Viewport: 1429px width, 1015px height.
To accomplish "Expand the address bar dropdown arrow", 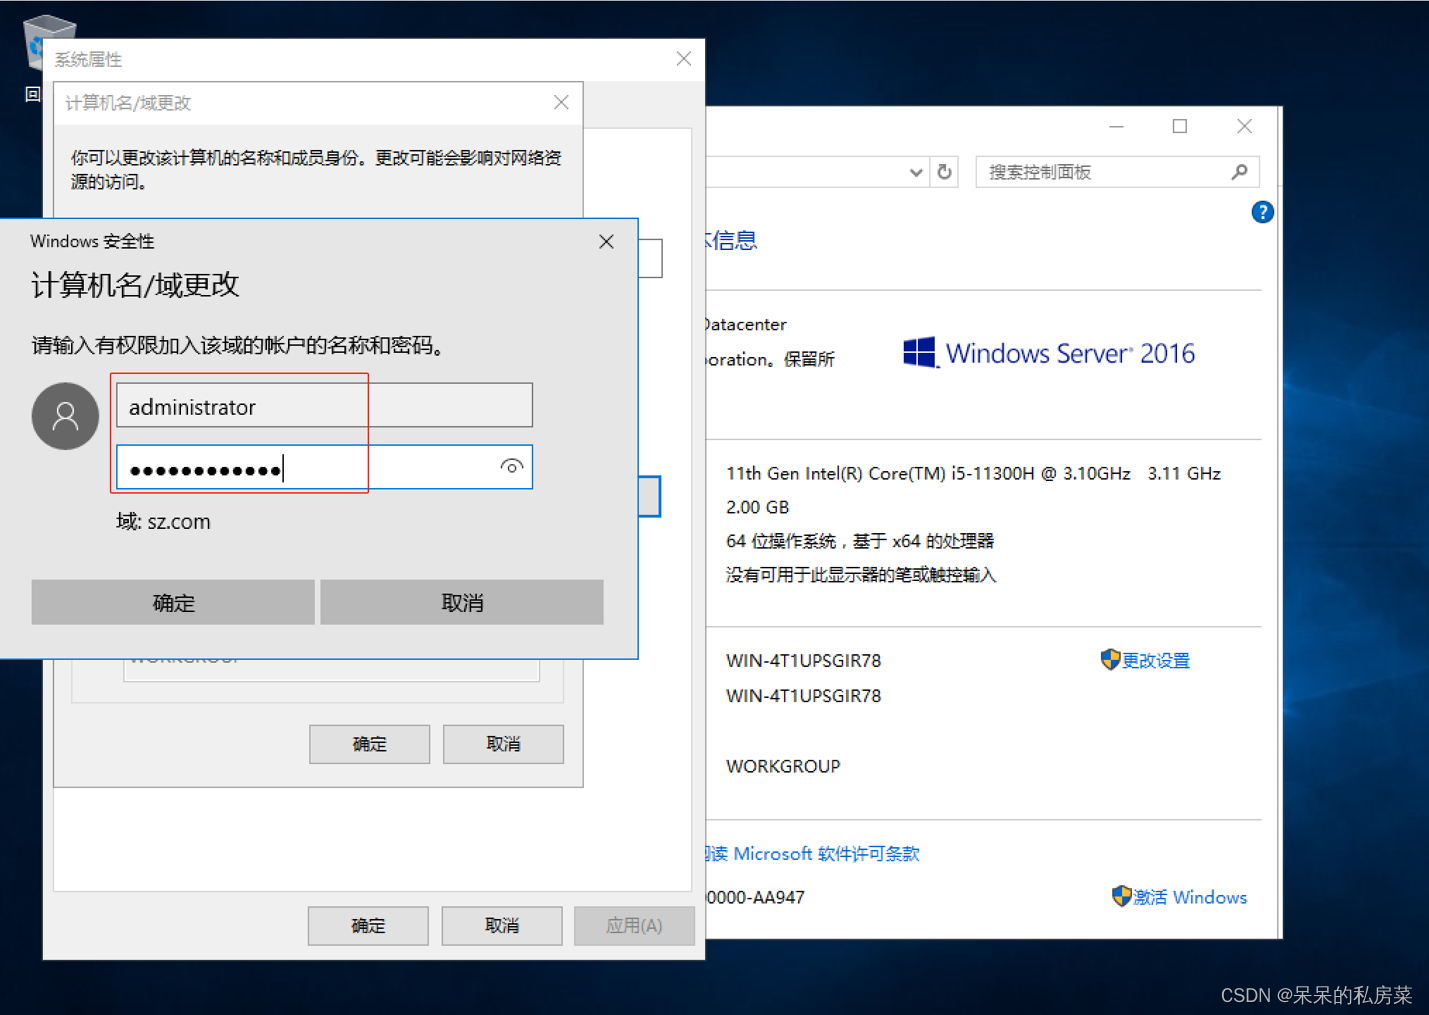I will 916,172.
